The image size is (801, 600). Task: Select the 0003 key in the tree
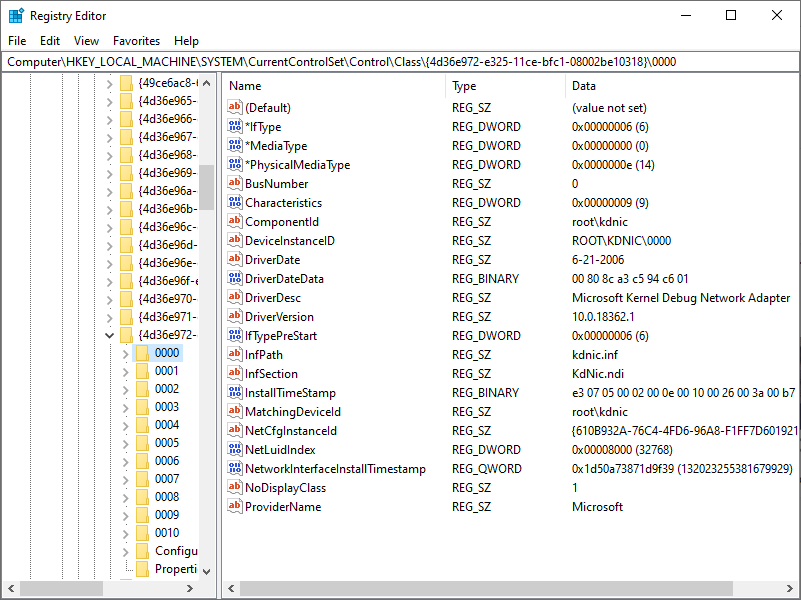tap(167, 407)
